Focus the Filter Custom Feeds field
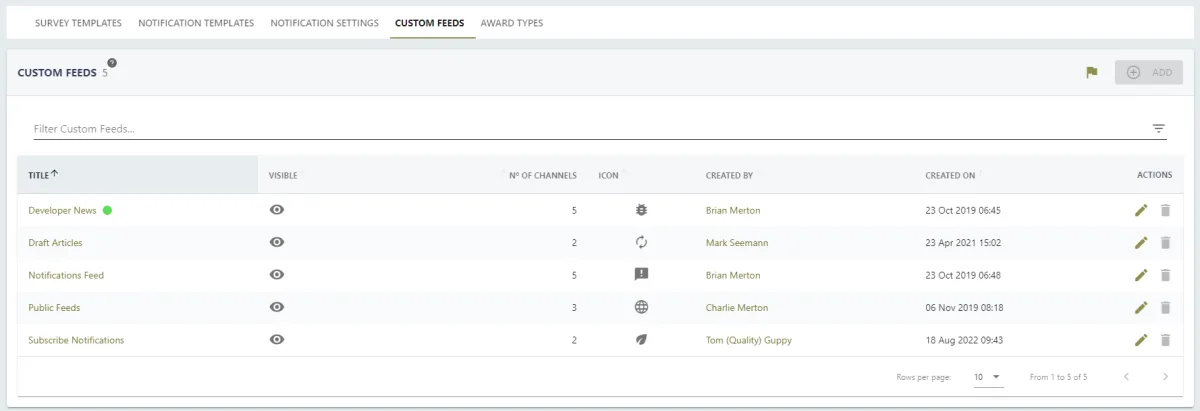The width and height of the screenshot is (1200, 411). (590, 129)
